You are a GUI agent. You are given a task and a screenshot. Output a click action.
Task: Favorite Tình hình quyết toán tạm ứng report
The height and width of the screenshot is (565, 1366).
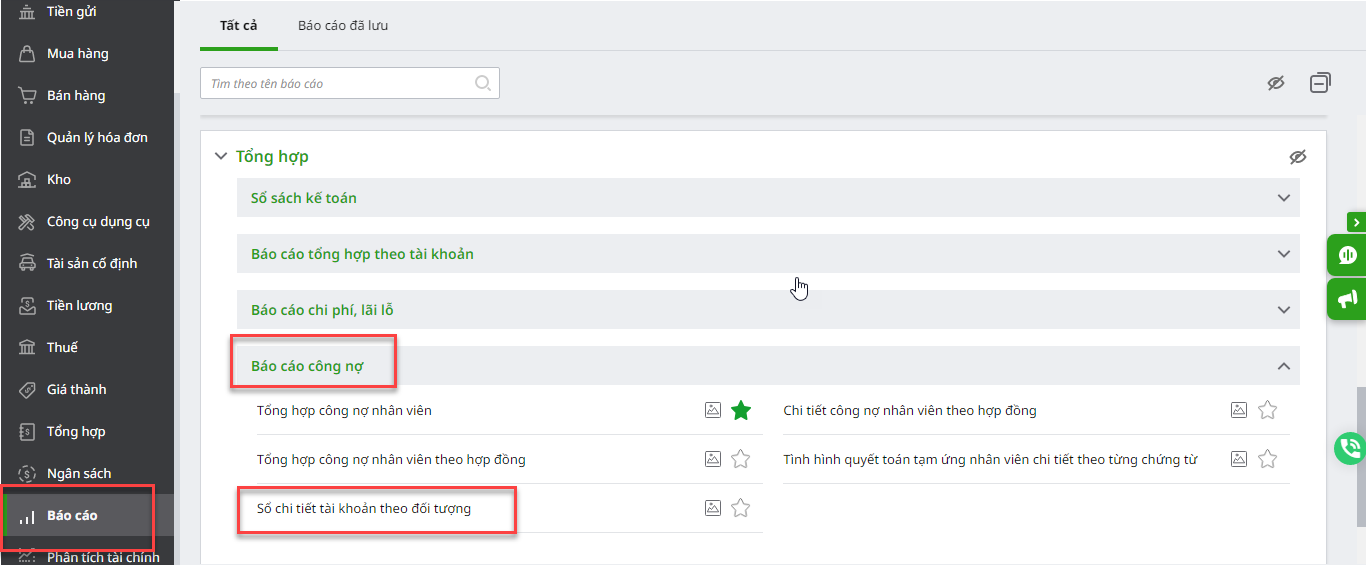coord(1267,459)
